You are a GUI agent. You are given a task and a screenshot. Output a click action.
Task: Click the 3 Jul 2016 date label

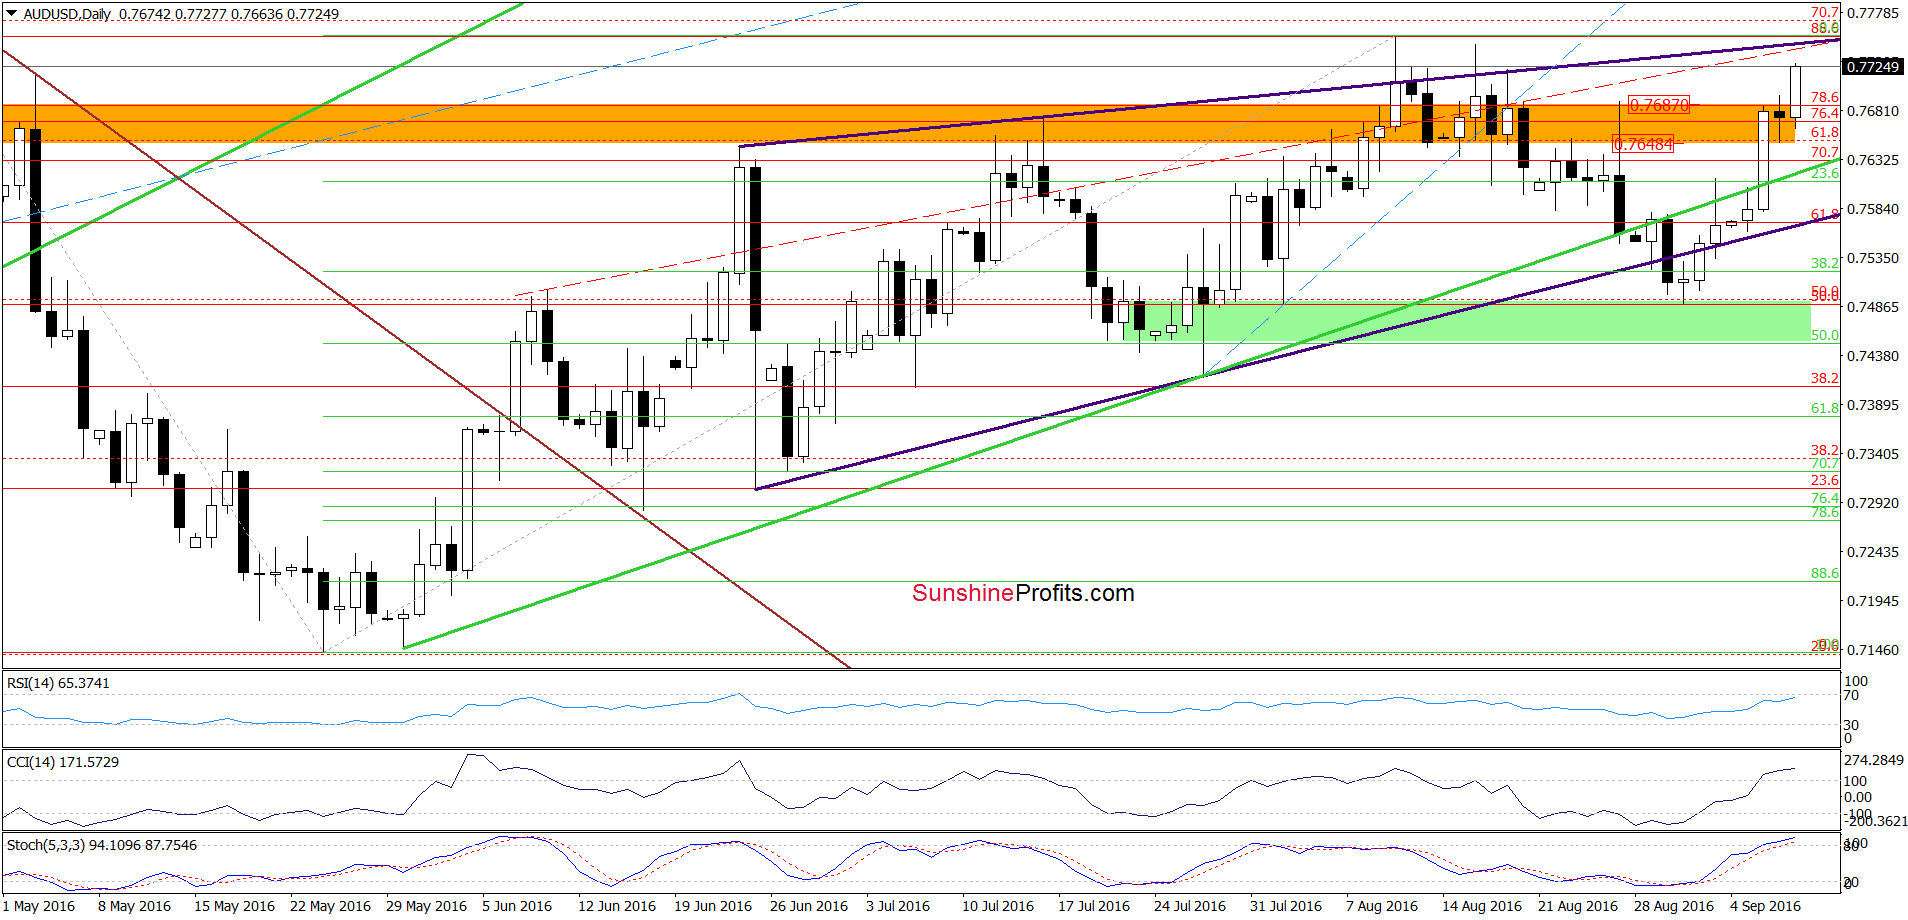[898, 906]
